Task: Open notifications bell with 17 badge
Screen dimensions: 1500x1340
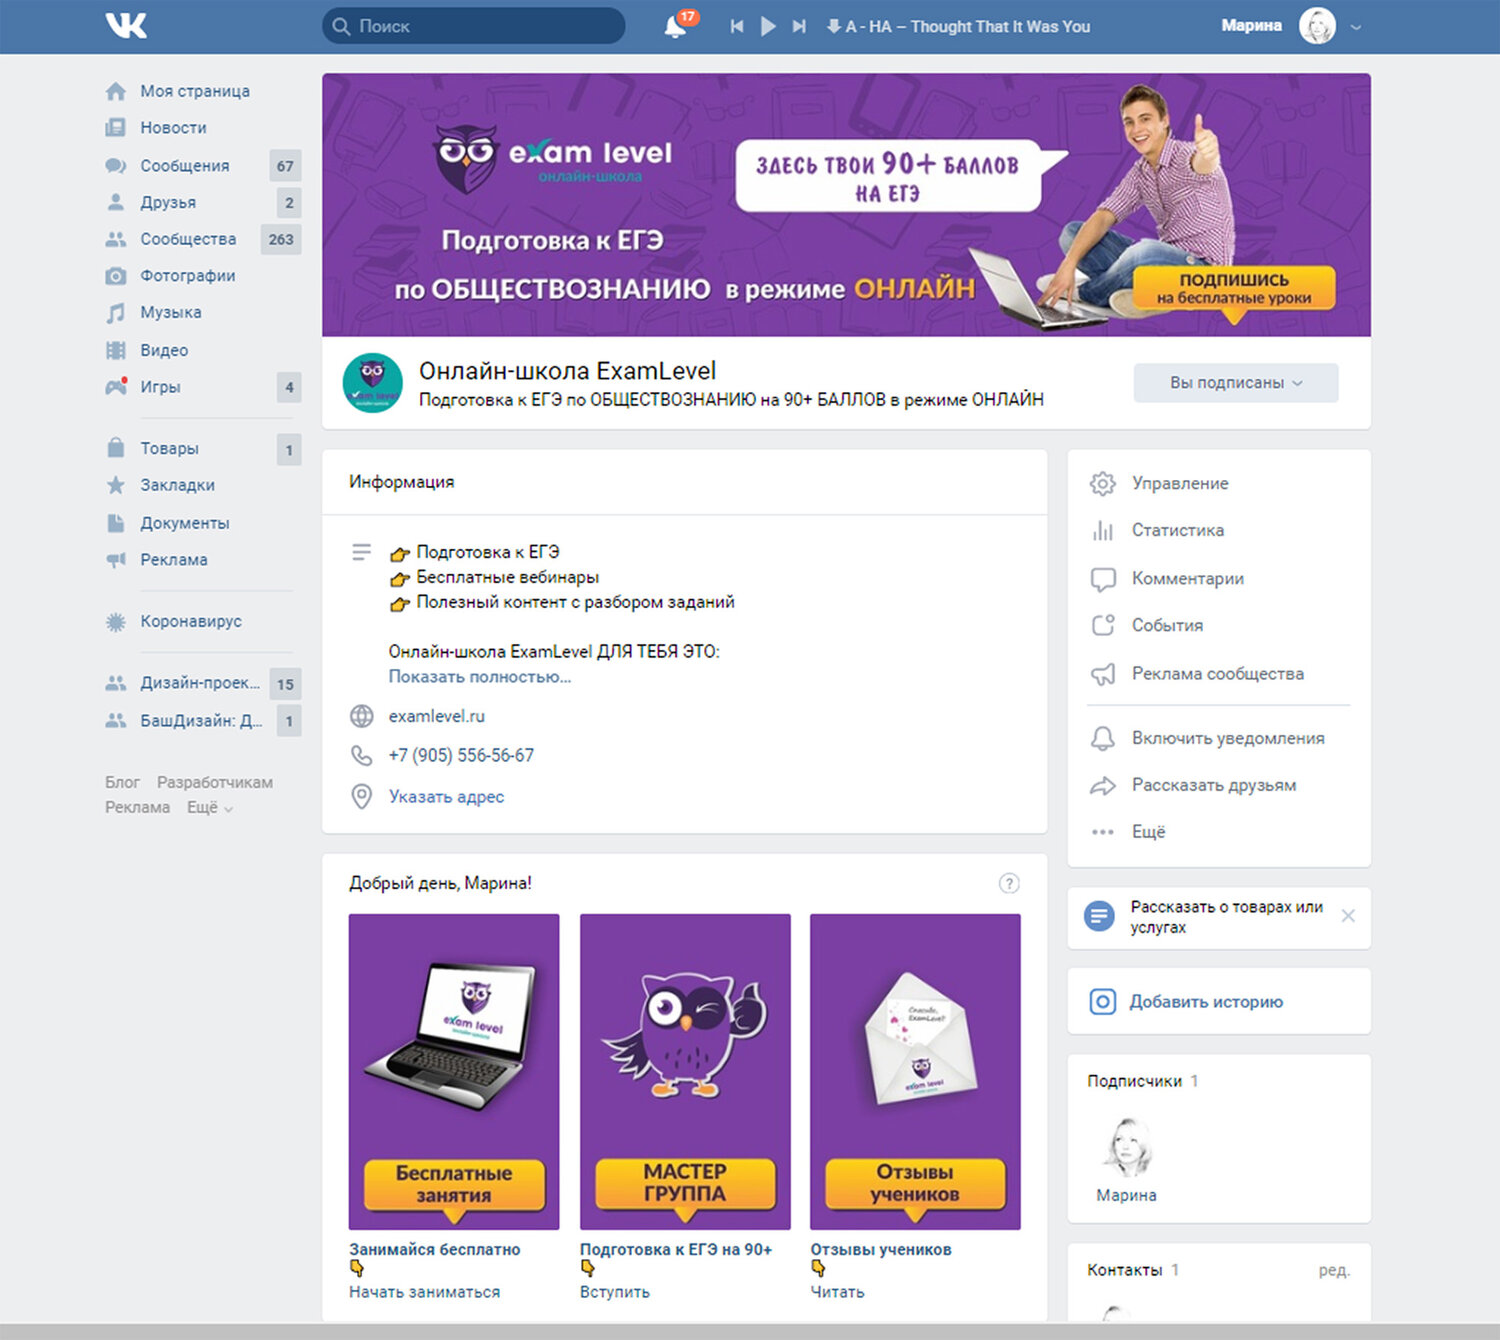Action: [x=676, y=26]
